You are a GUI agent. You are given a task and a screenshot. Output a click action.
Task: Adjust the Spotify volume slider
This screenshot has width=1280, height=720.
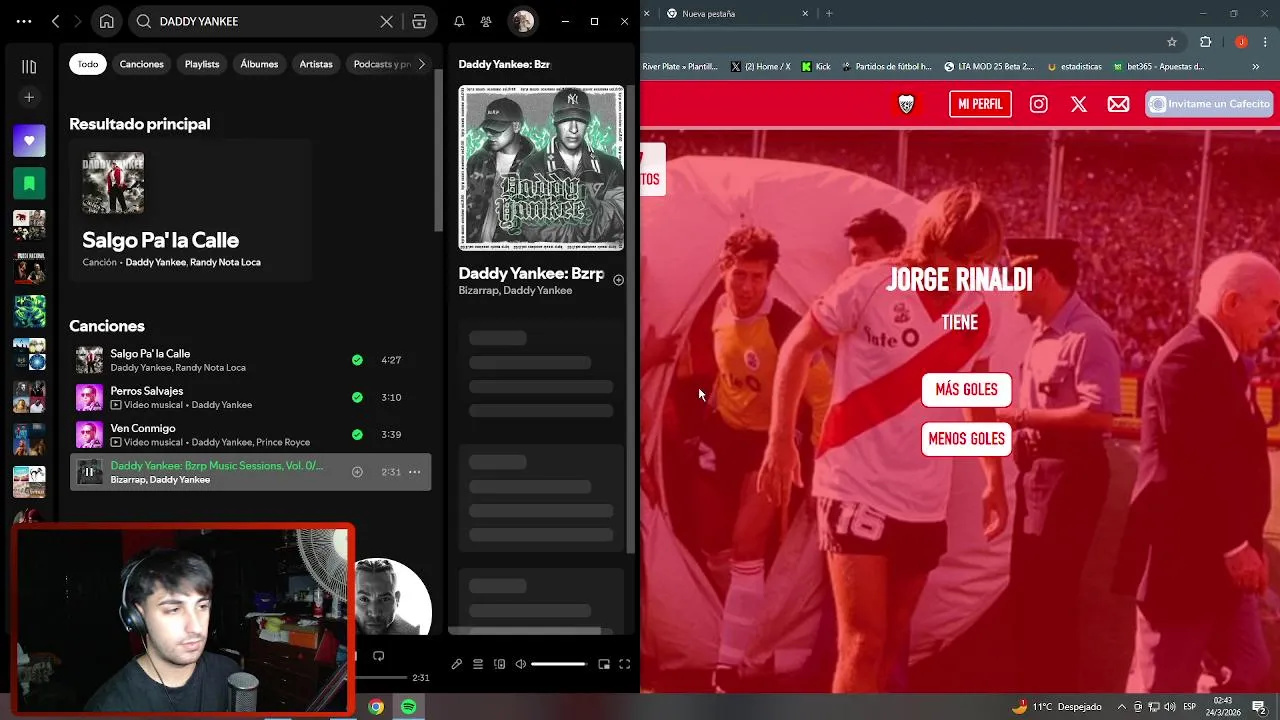point(558,664)
